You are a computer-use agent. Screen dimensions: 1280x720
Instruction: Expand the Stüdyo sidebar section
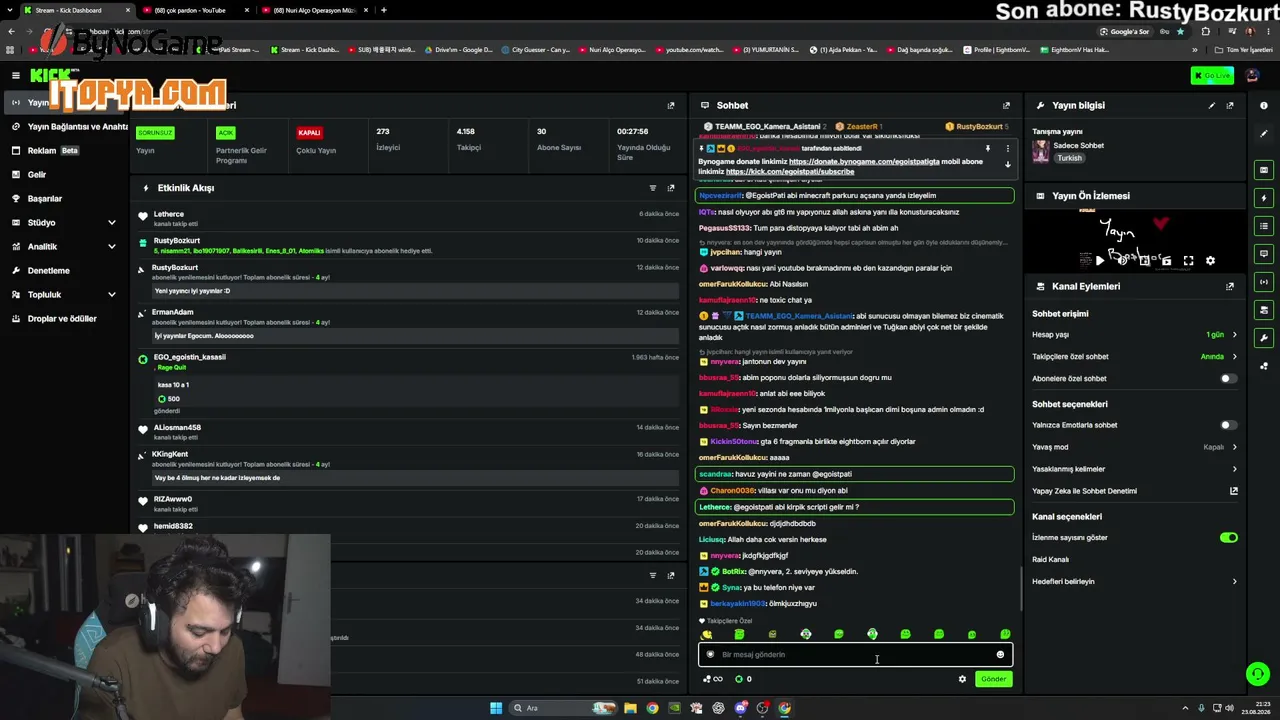pyautogui.click(x=112, y=223)
